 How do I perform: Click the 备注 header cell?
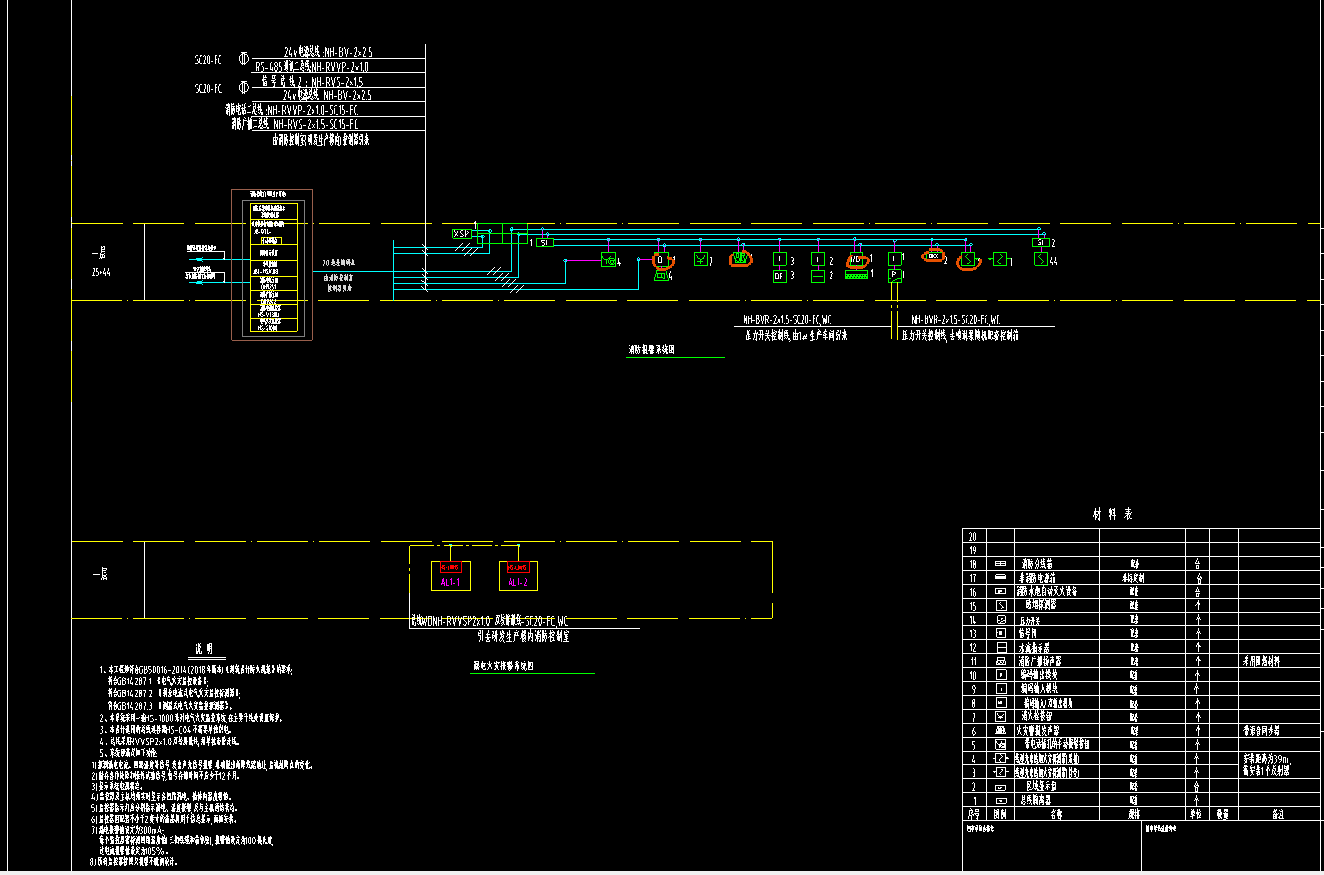coord(1279,814)
